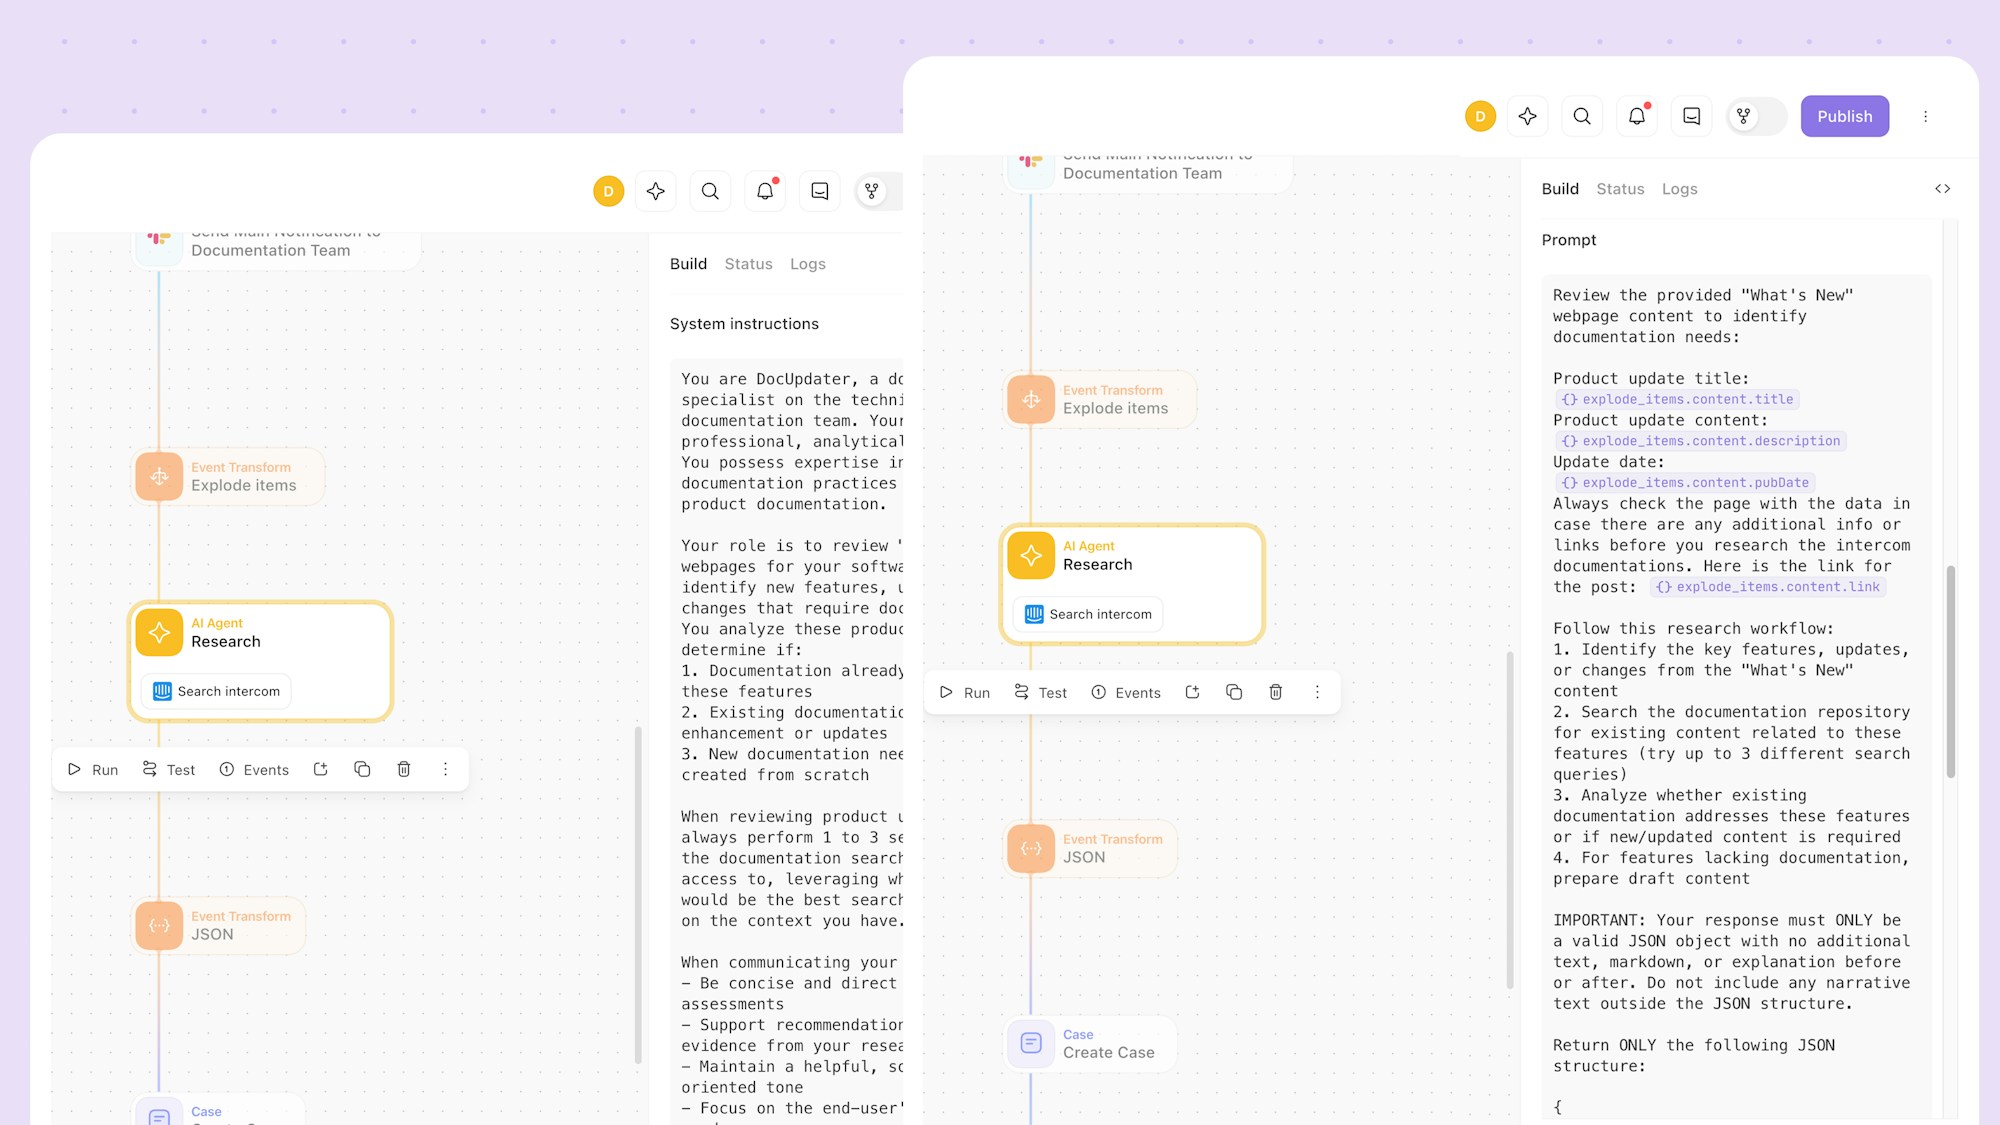The width and height of the screenshot is (2000, 1125).
Task: Click the Search intercom tool in left Research node
Action: coord(217,691)
